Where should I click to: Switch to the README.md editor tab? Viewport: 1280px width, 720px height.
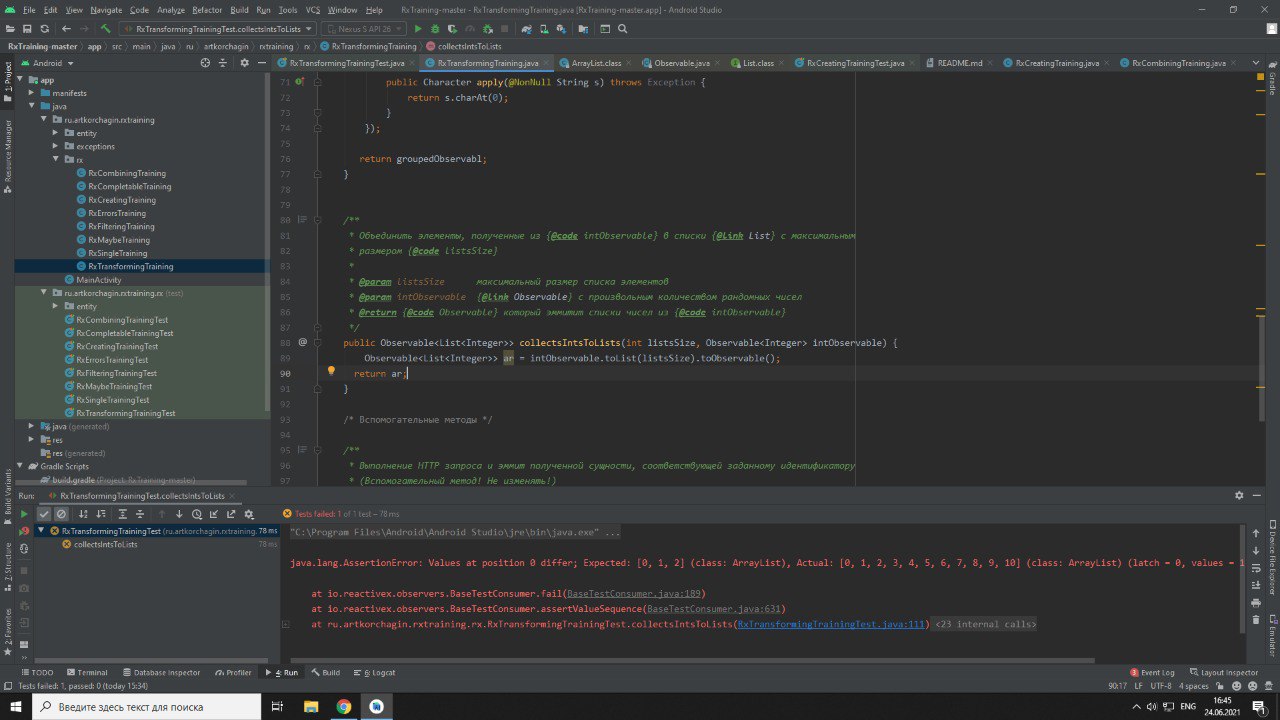point(959,62)
